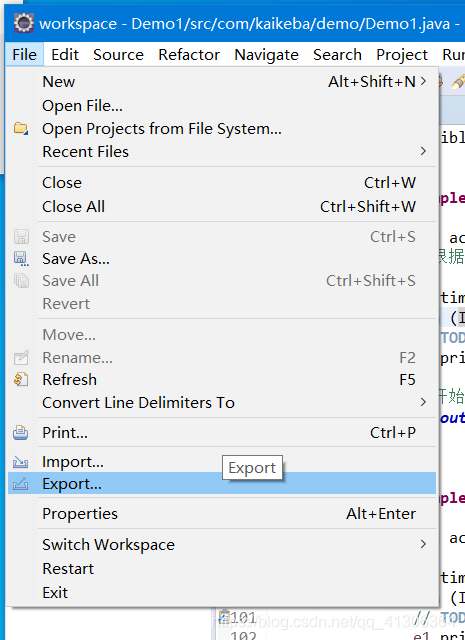The width and height of the screenshot is (465, 640).
Task: Click the Save As disk icon
Action: click(21, 259)
